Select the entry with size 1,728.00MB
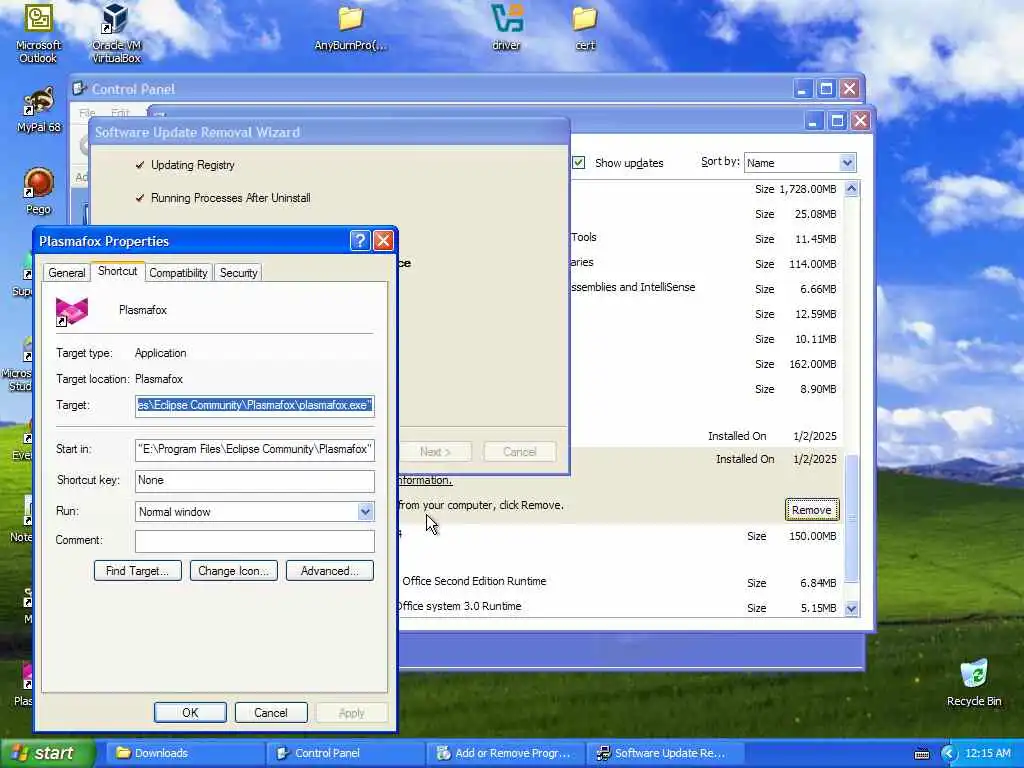This screenshot has height=768, width=1024. tap(707, 189)
